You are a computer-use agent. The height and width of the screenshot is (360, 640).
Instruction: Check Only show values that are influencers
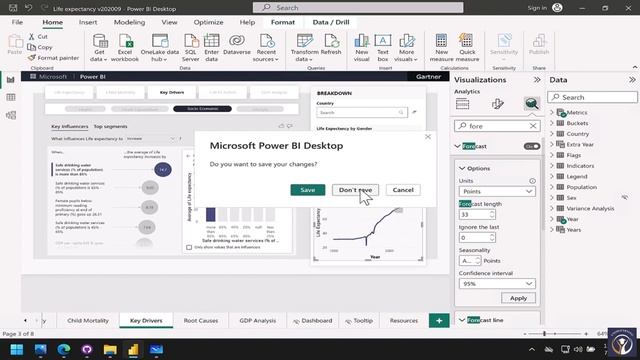tap(189, 247)
